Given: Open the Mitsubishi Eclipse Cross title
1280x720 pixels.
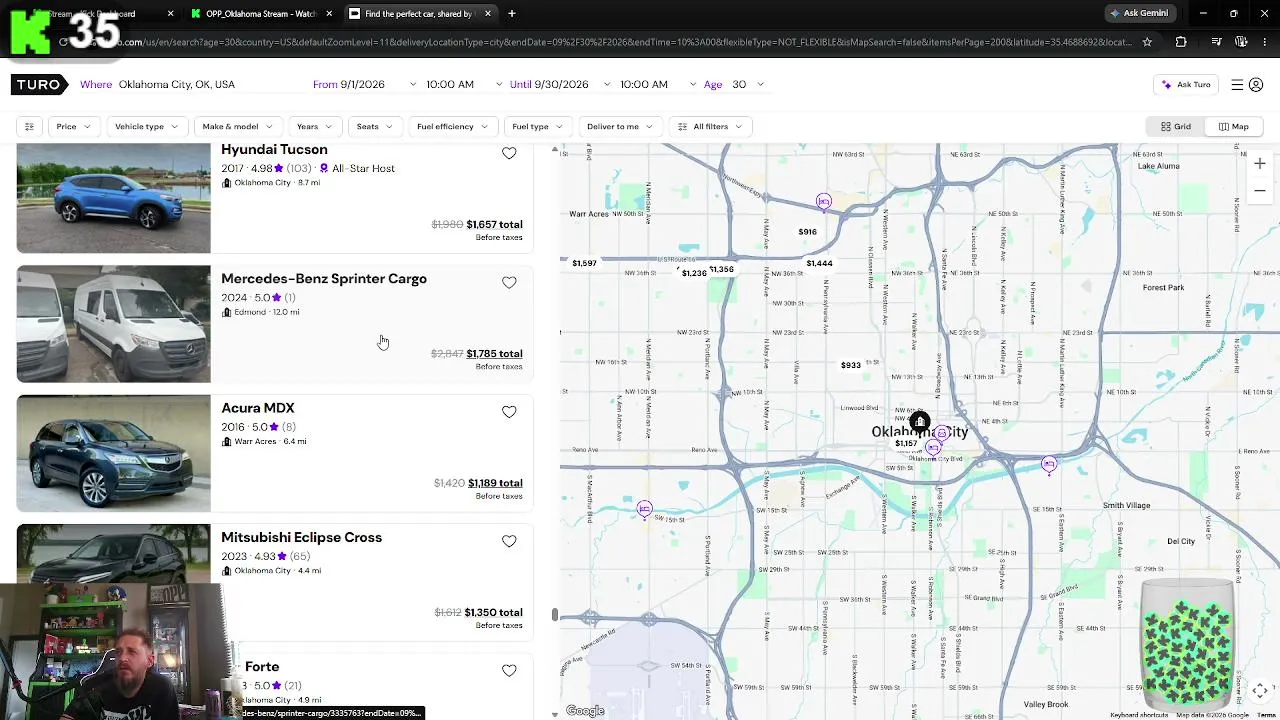Looking at the screenshot, I should (301, 538).
